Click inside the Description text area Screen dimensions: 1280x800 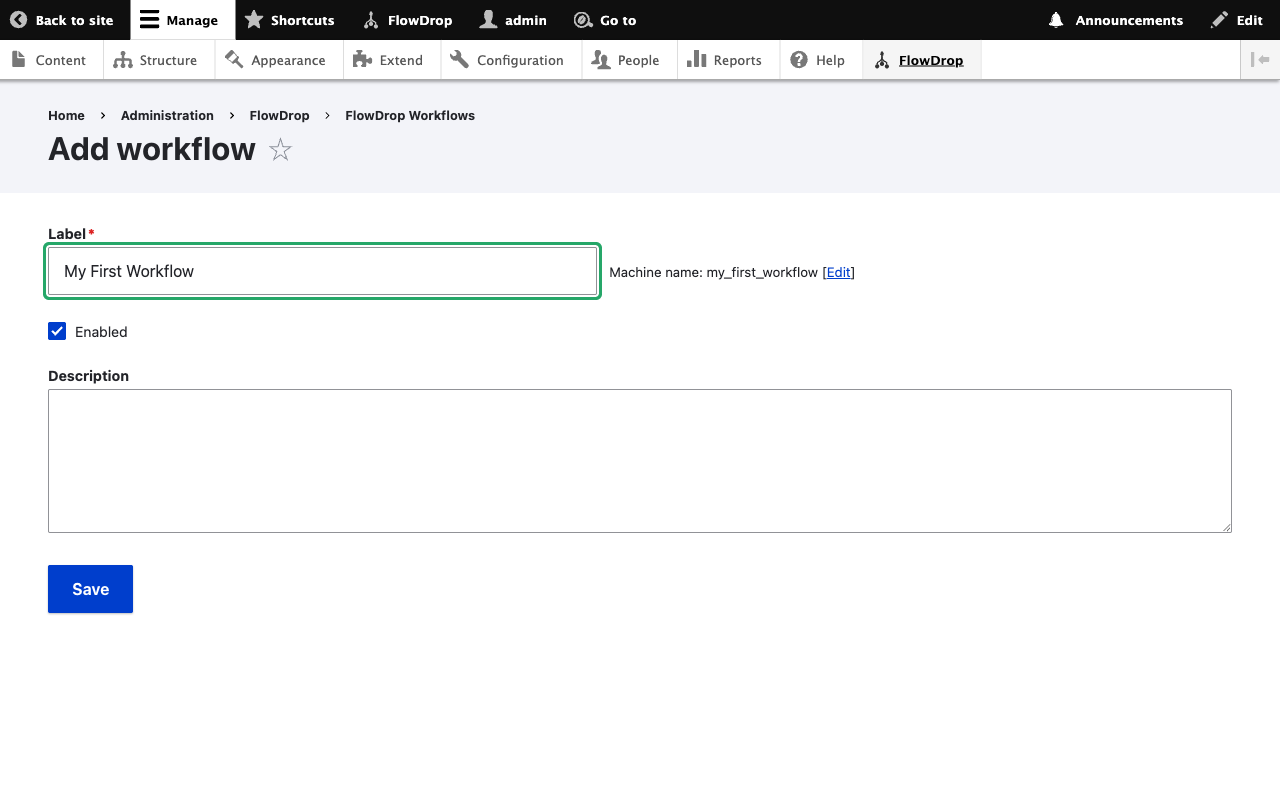point(640,460)
